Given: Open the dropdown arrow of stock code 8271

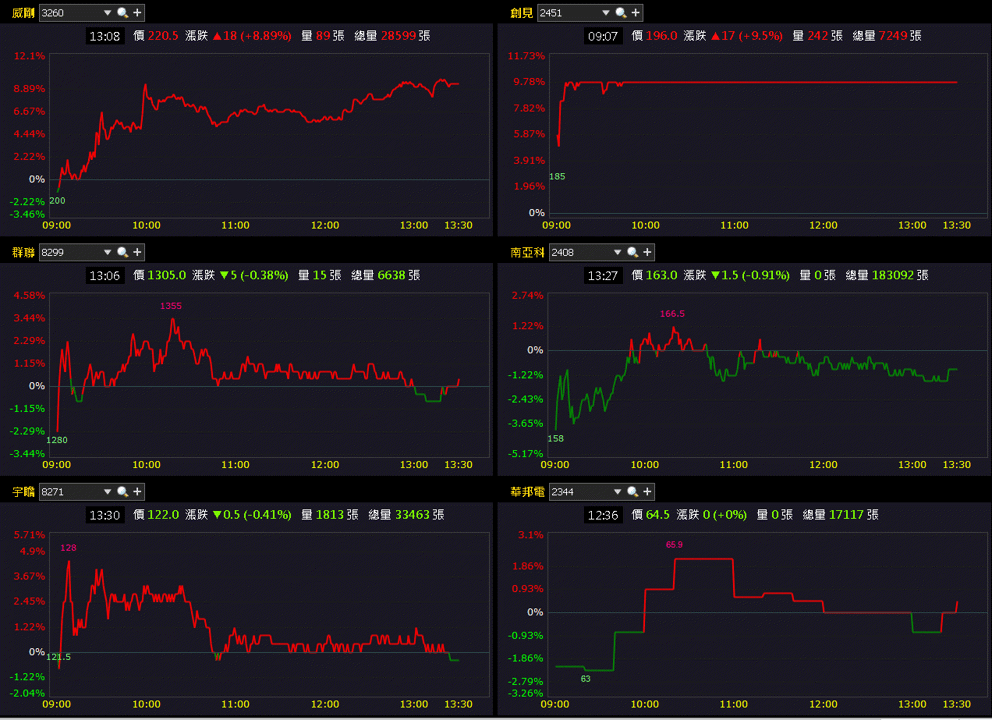Looking at the screenshot, I should (108, 492).
